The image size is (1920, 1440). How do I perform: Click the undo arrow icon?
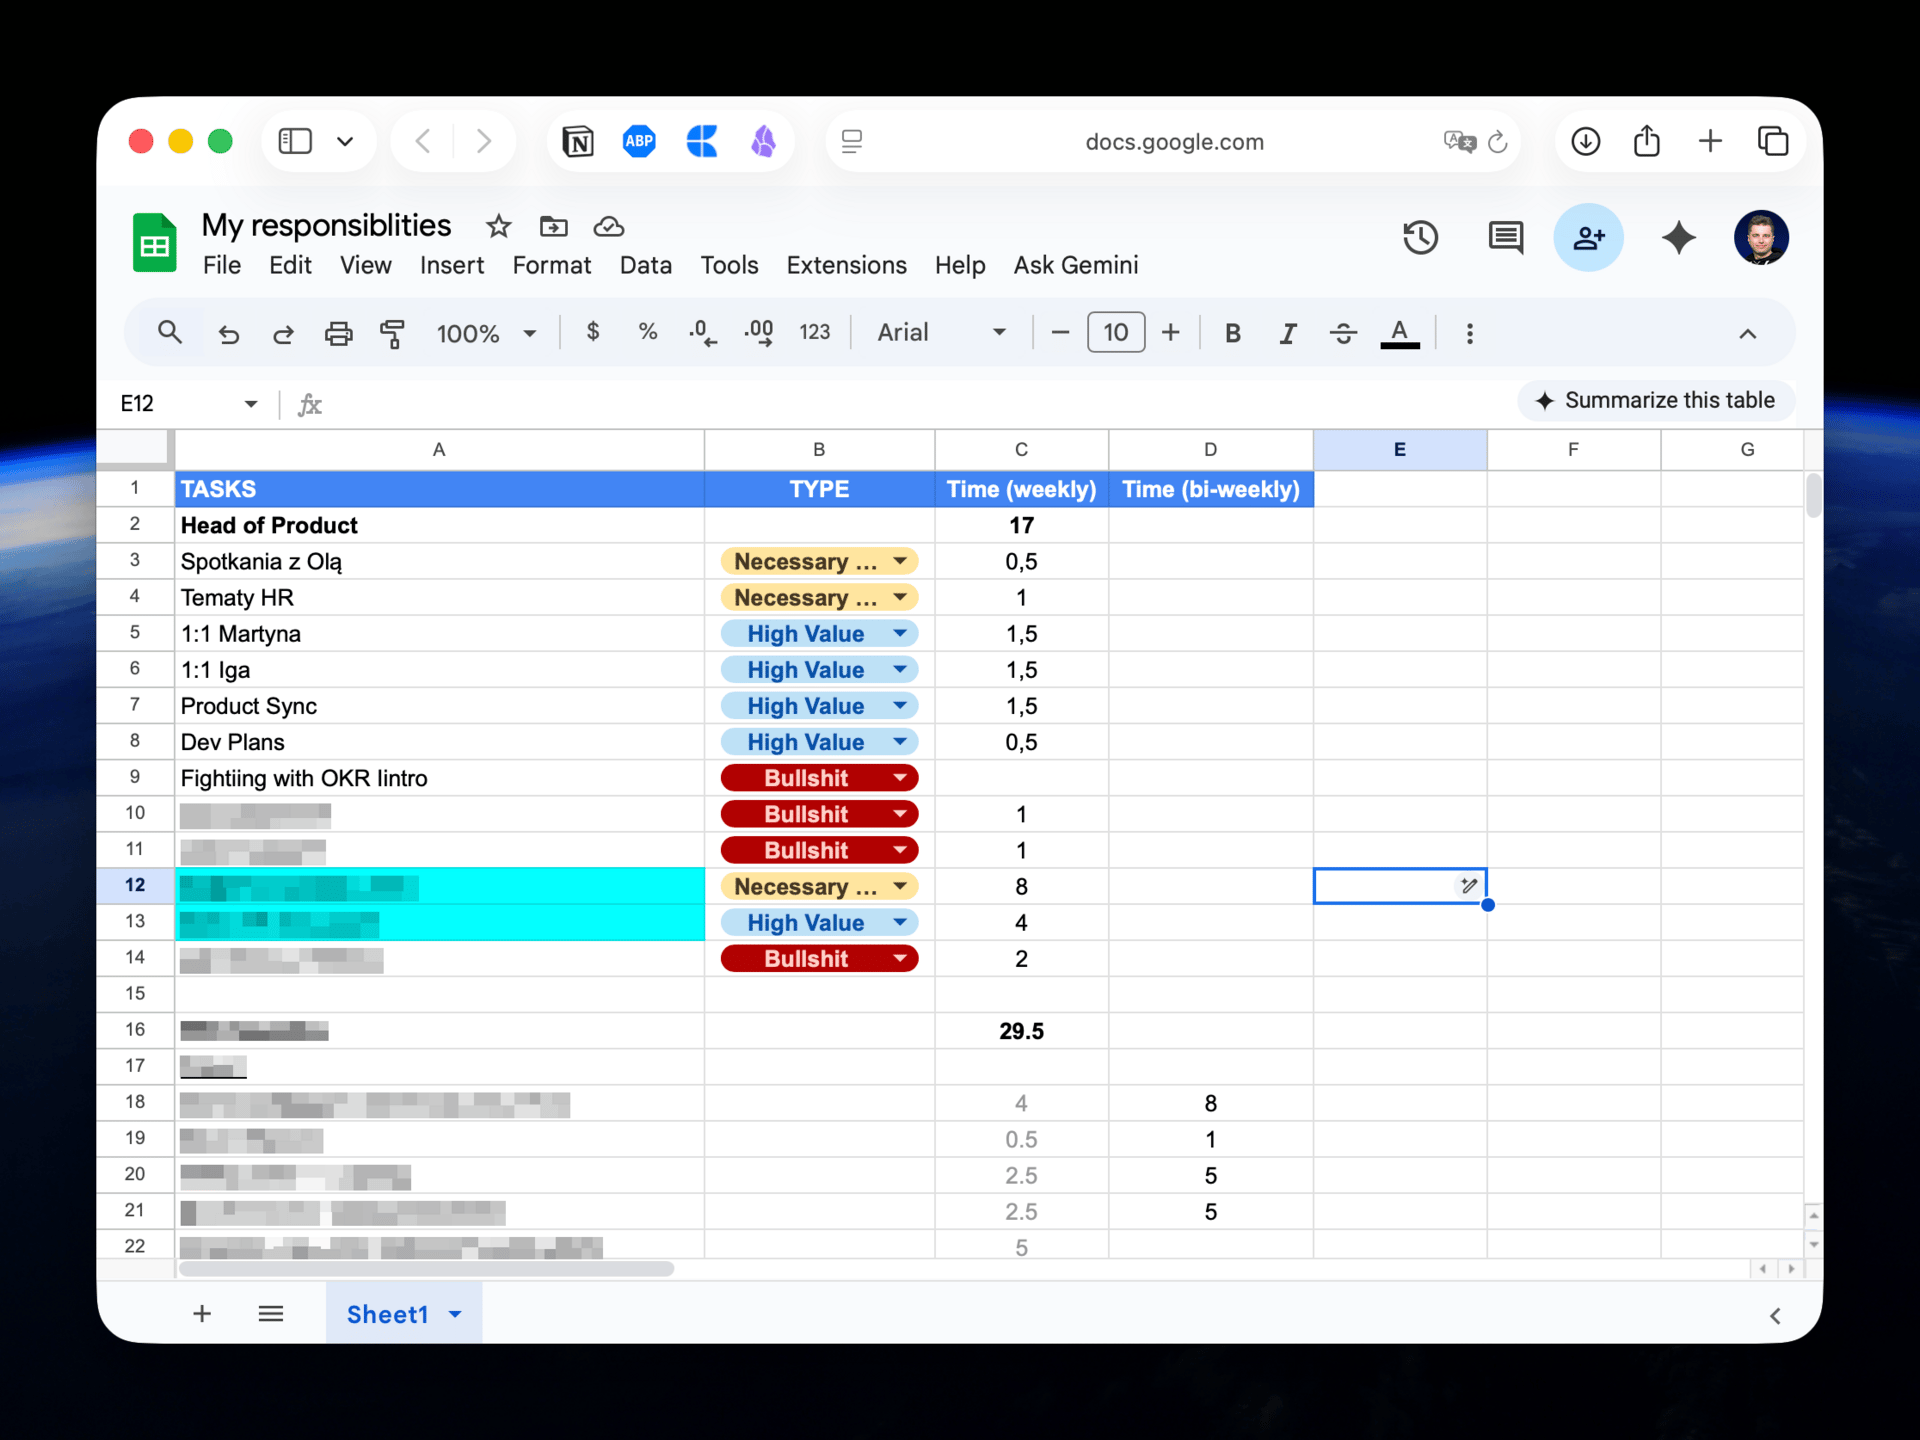coord(229,333)
